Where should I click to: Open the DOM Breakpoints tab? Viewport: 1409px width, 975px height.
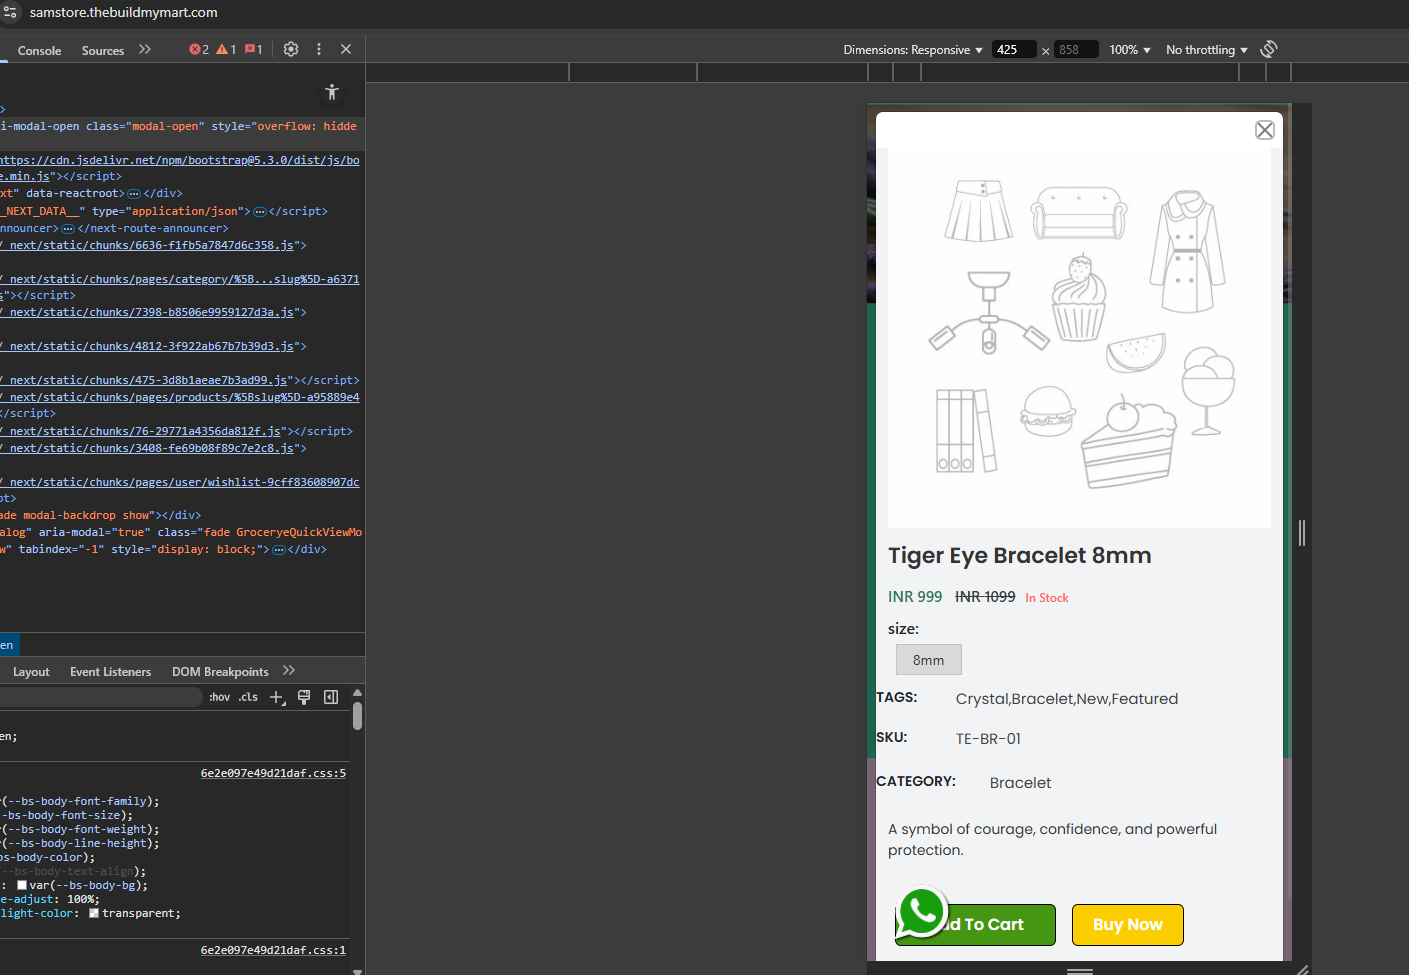tap(220, 672)
